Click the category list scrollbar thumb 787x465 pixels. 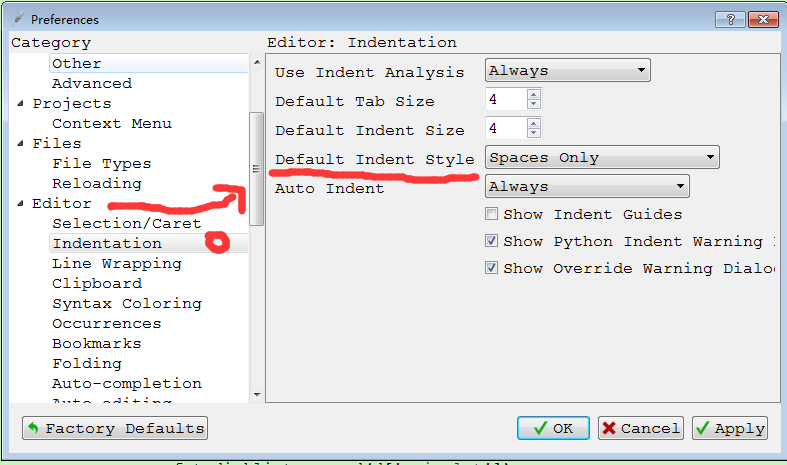256,169
